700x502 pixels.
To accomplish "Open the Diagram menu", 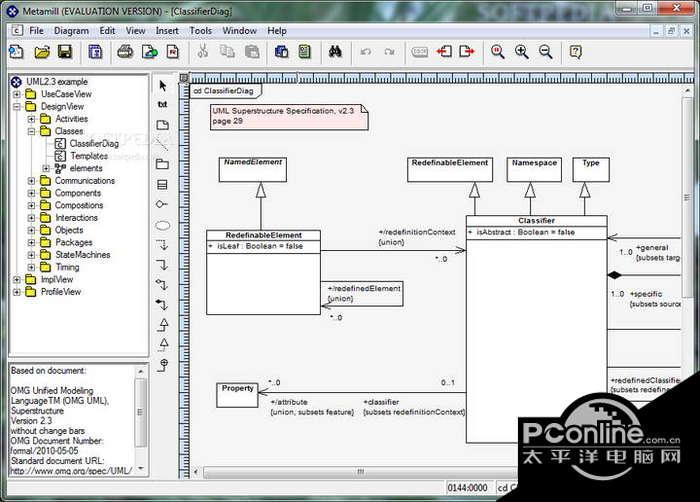I will (x=71, y=31).
